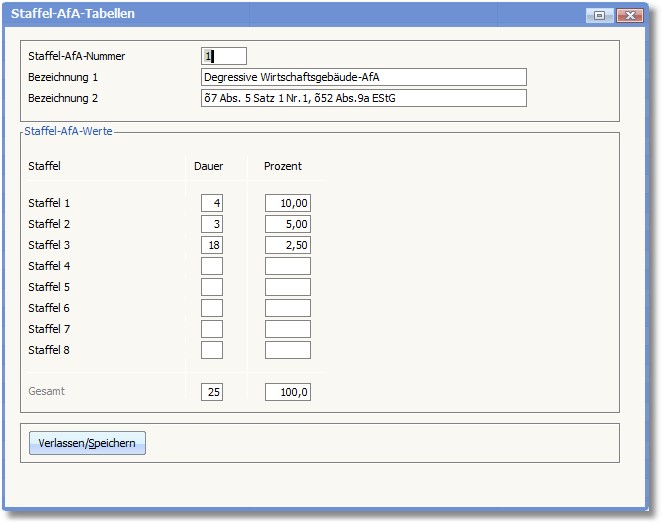Click the Verlassen/Speichern button

click(x=88, y=443)
